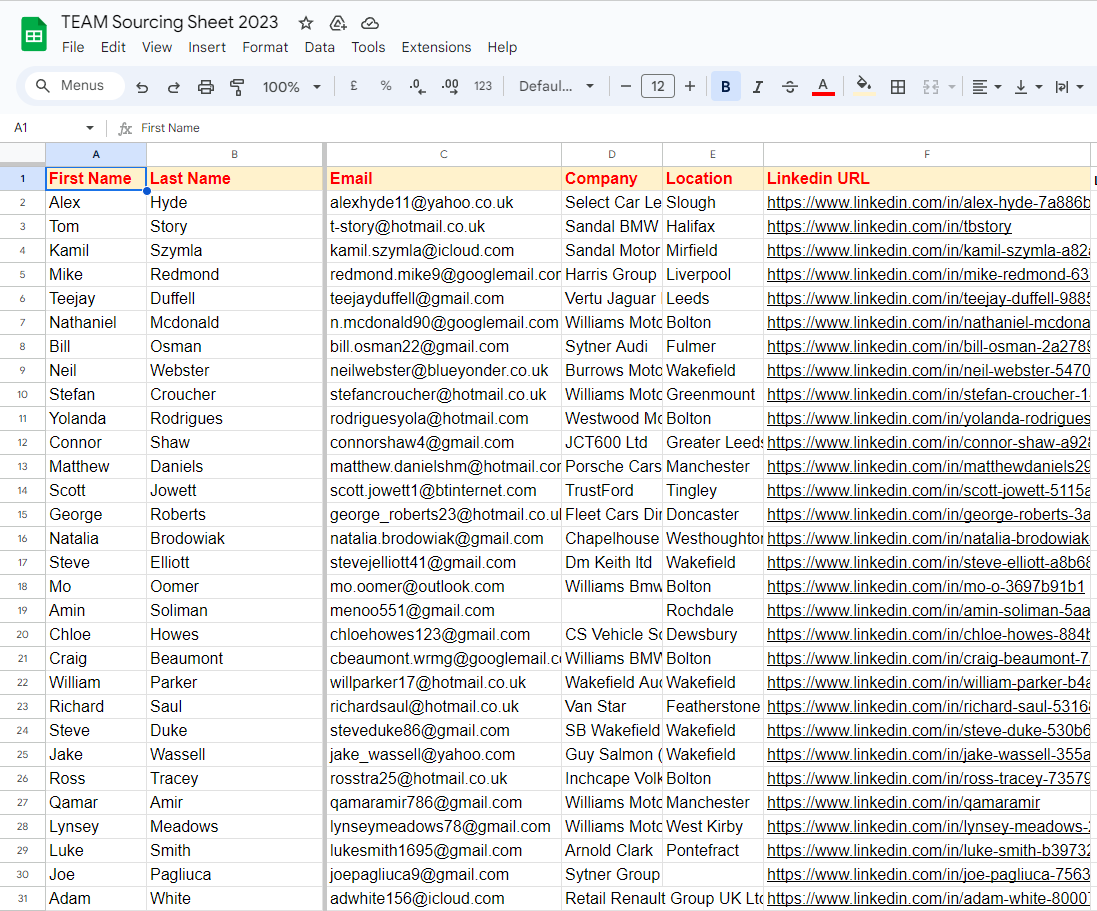Open the text colour picker
Image resolution: width=1097 pixels, height=911 pixels.
[x=823, y=87]
